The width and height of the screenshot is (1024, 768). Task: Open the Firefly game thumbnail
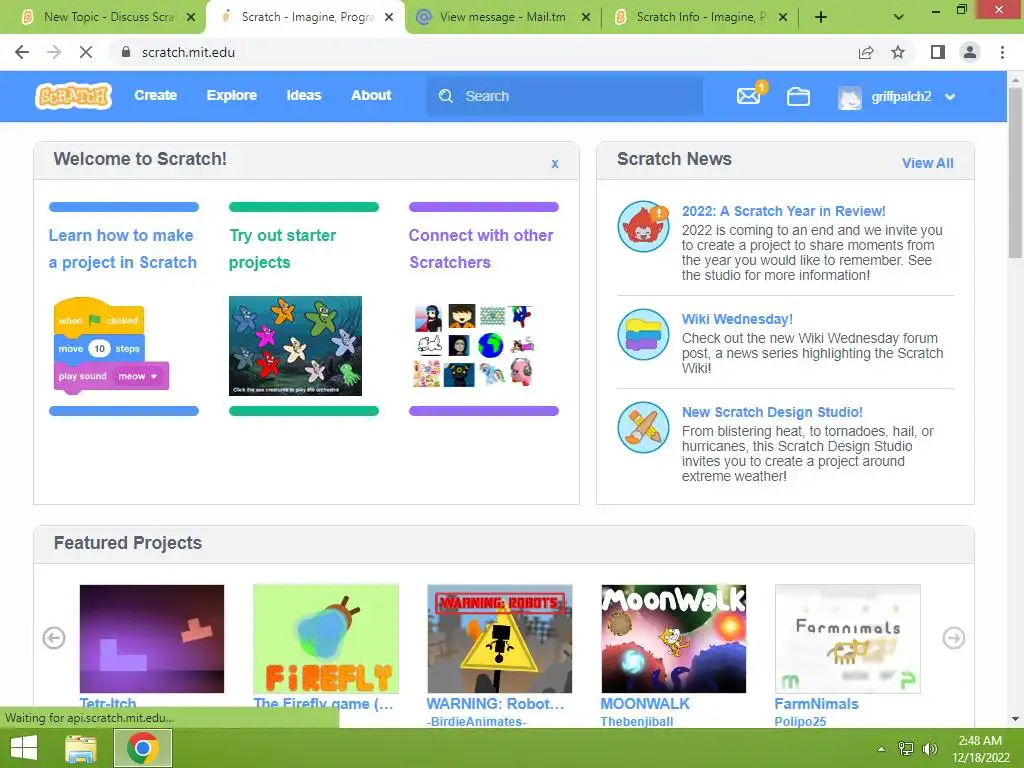point(326,639)
